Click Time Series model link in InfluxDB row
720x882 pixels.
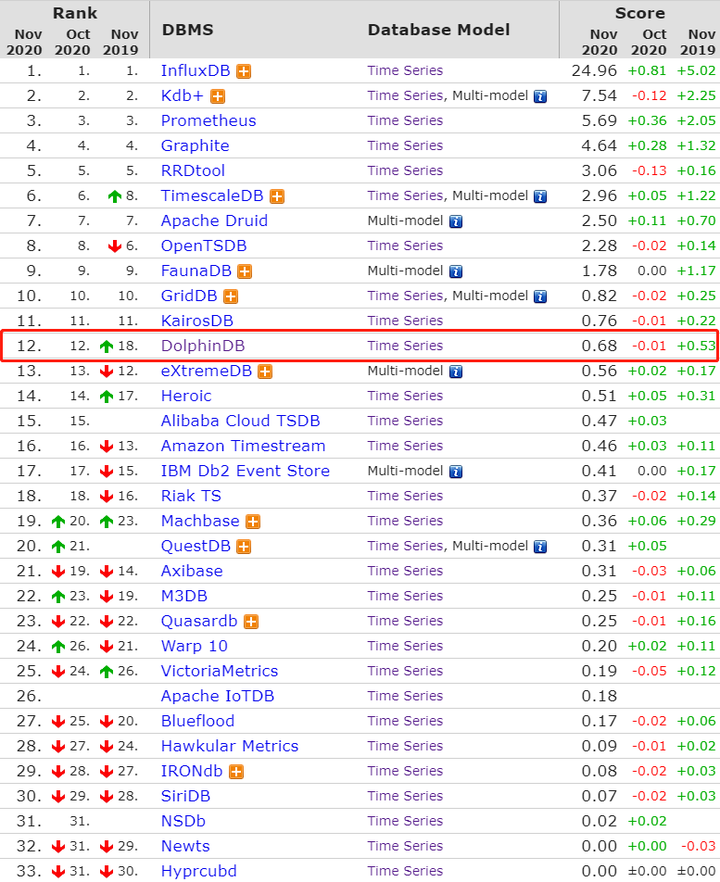[405, 71]
